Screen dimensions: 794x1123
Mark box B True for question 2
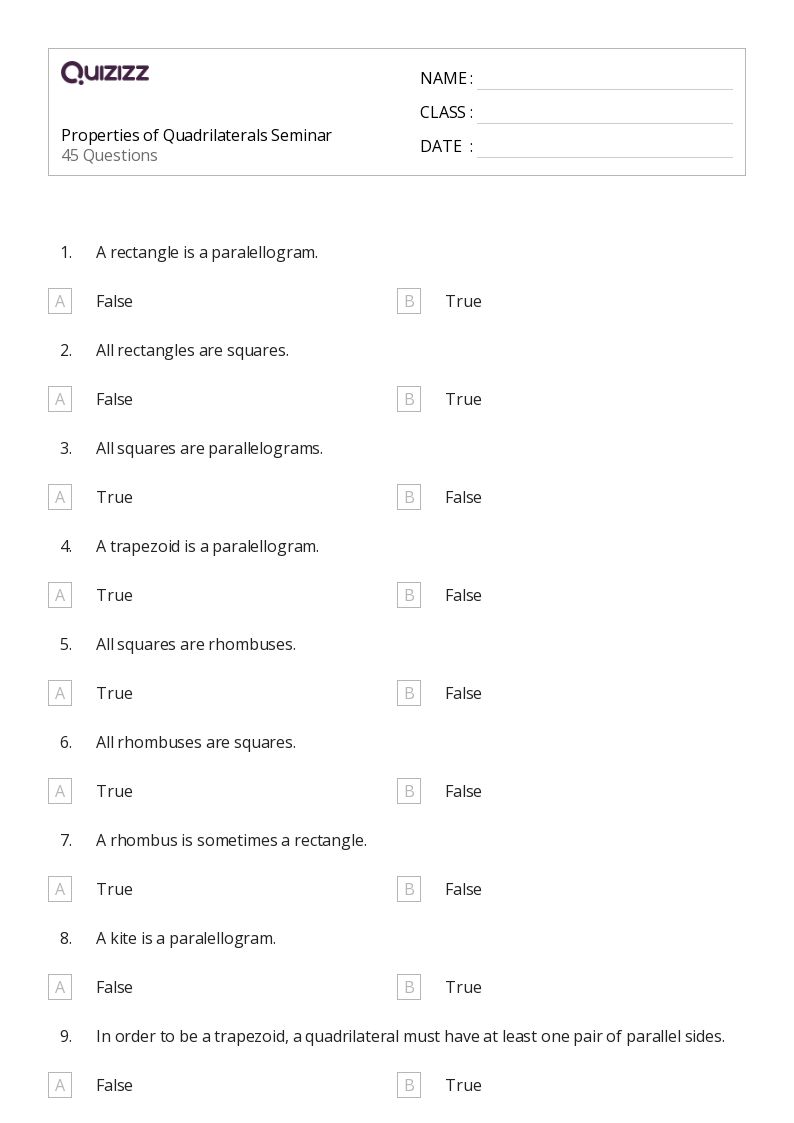[409, 399]
